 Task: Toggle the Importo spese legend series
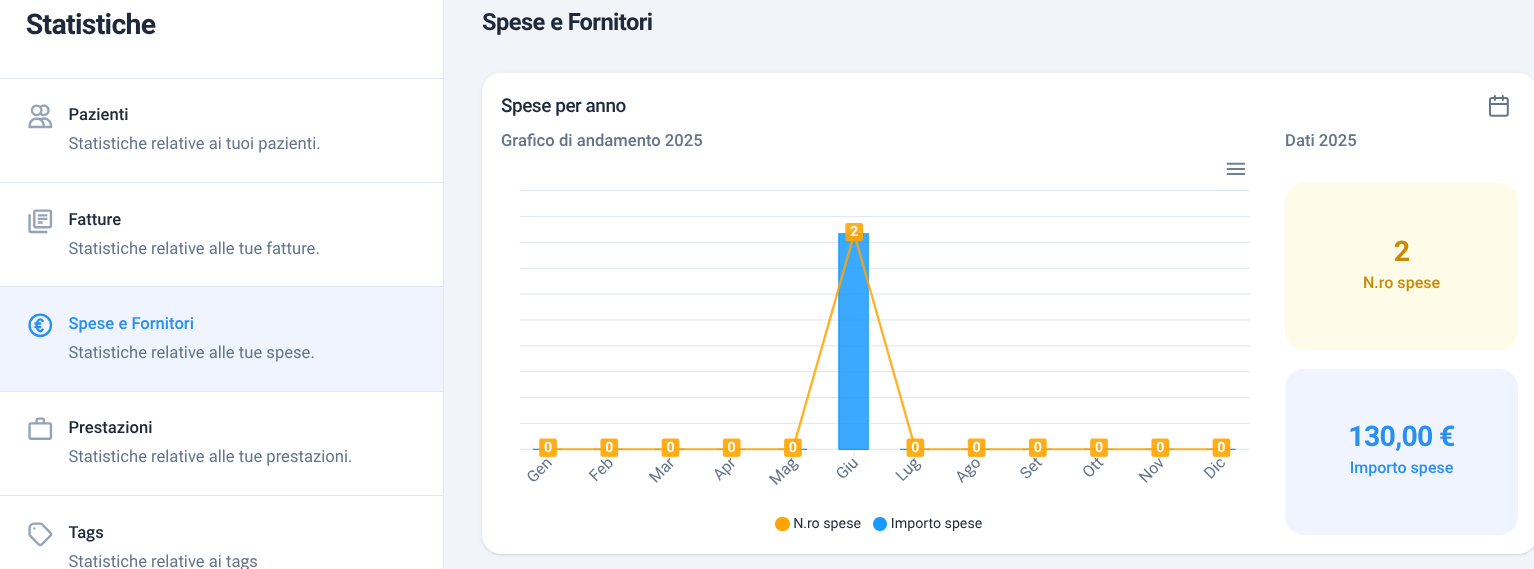click(x=927, y=523)
